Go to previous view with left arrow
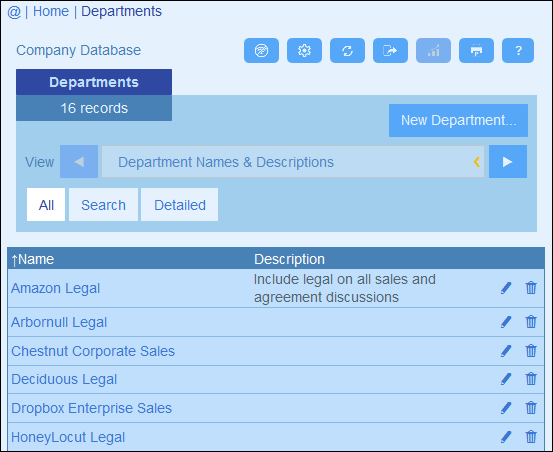Image resolution: width=553 pixels, height=452 pixels. pyautogui.click(x=79, y=162)
